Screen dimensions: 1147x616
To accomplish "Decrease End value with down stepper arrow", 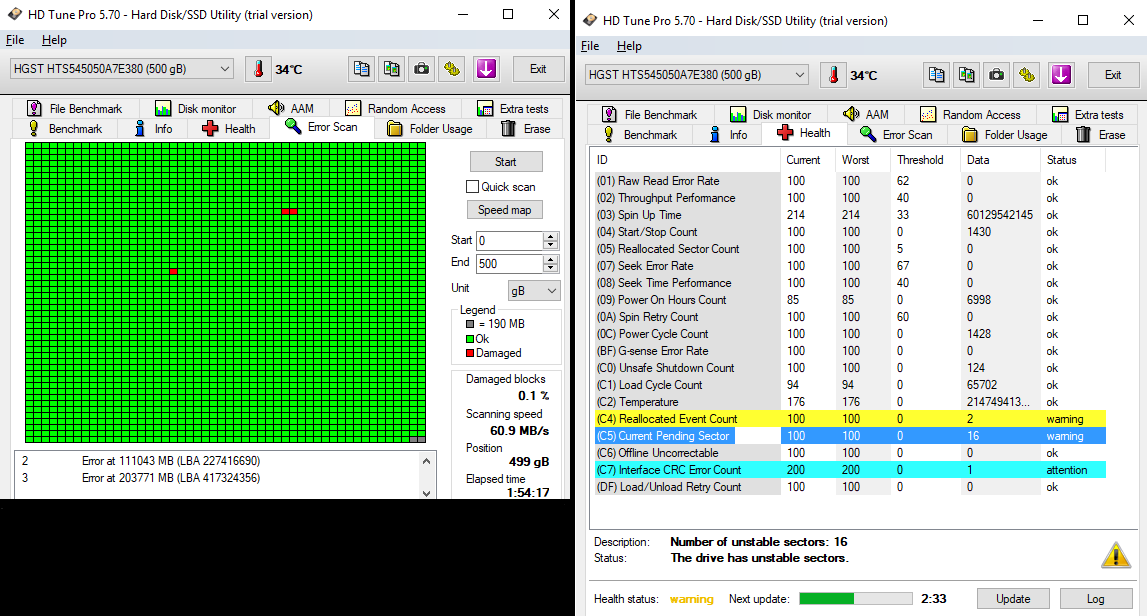I will 551,268.
